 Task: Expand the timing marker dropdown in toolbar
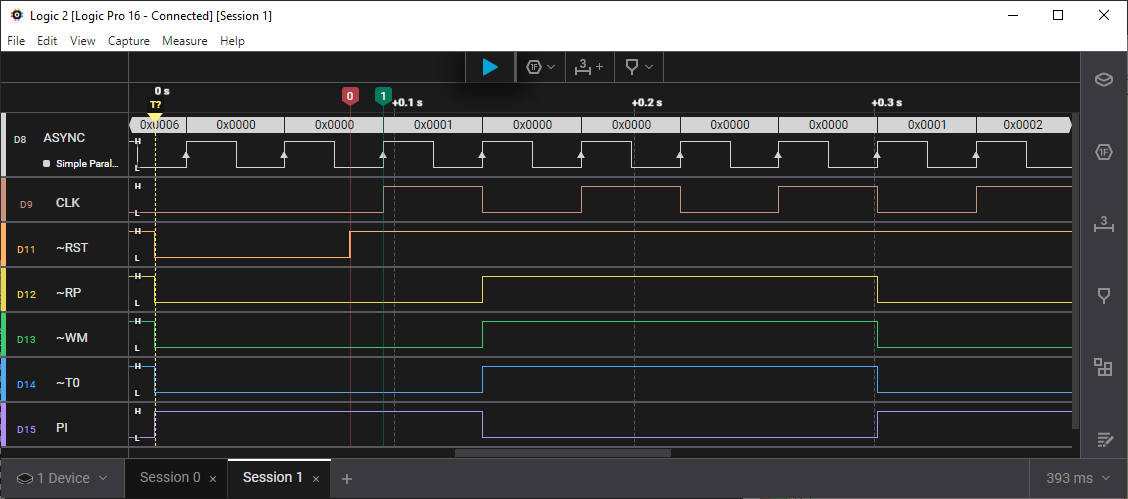638,67
